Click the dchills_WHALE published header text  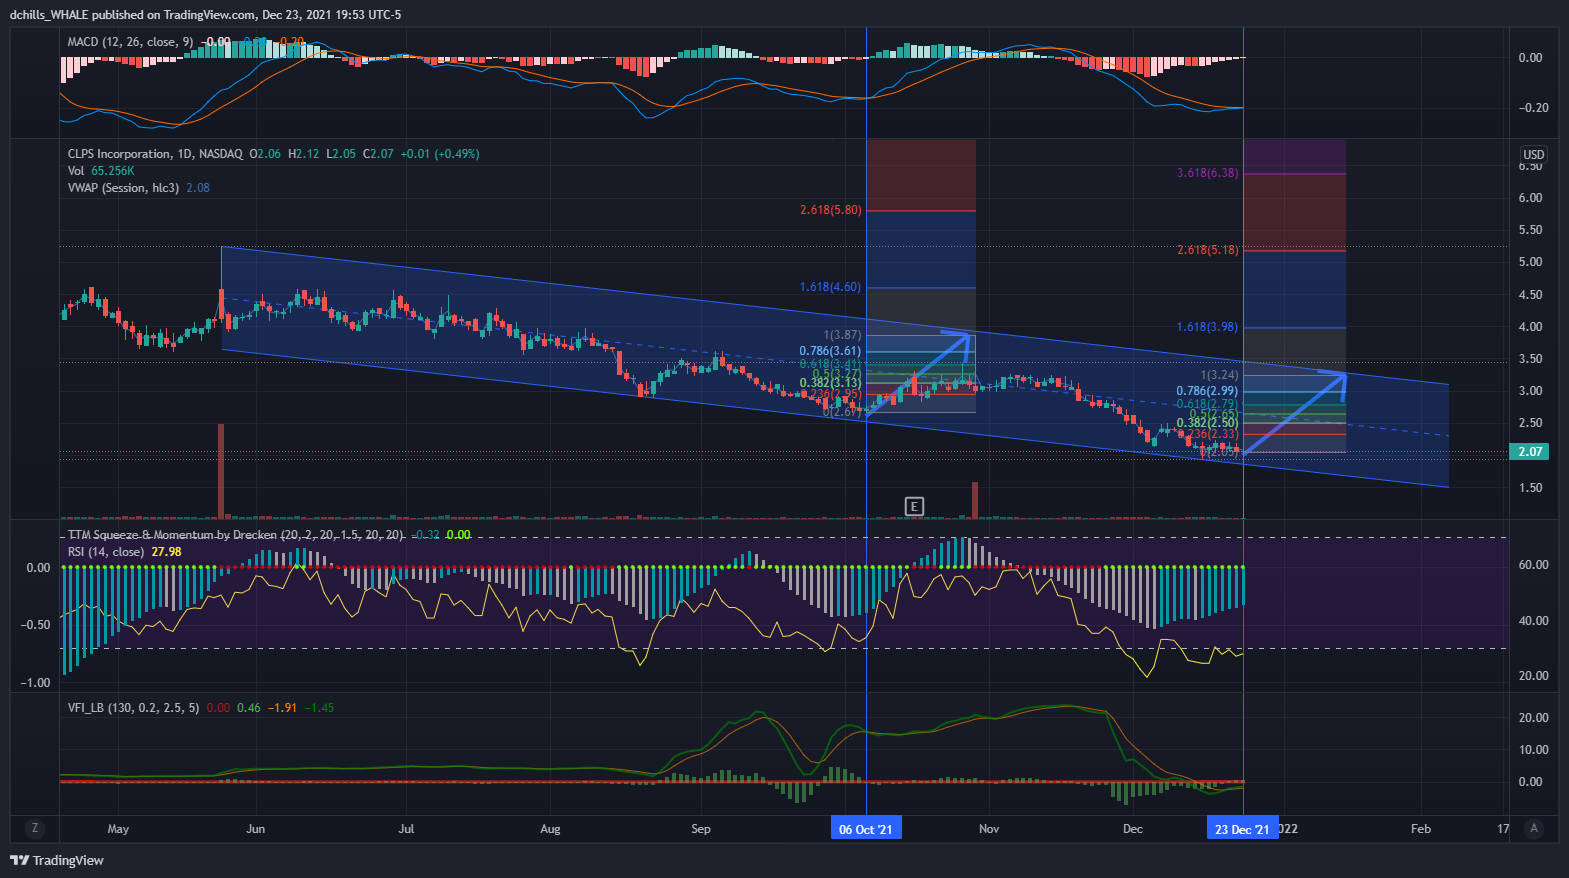pos(205,15)
